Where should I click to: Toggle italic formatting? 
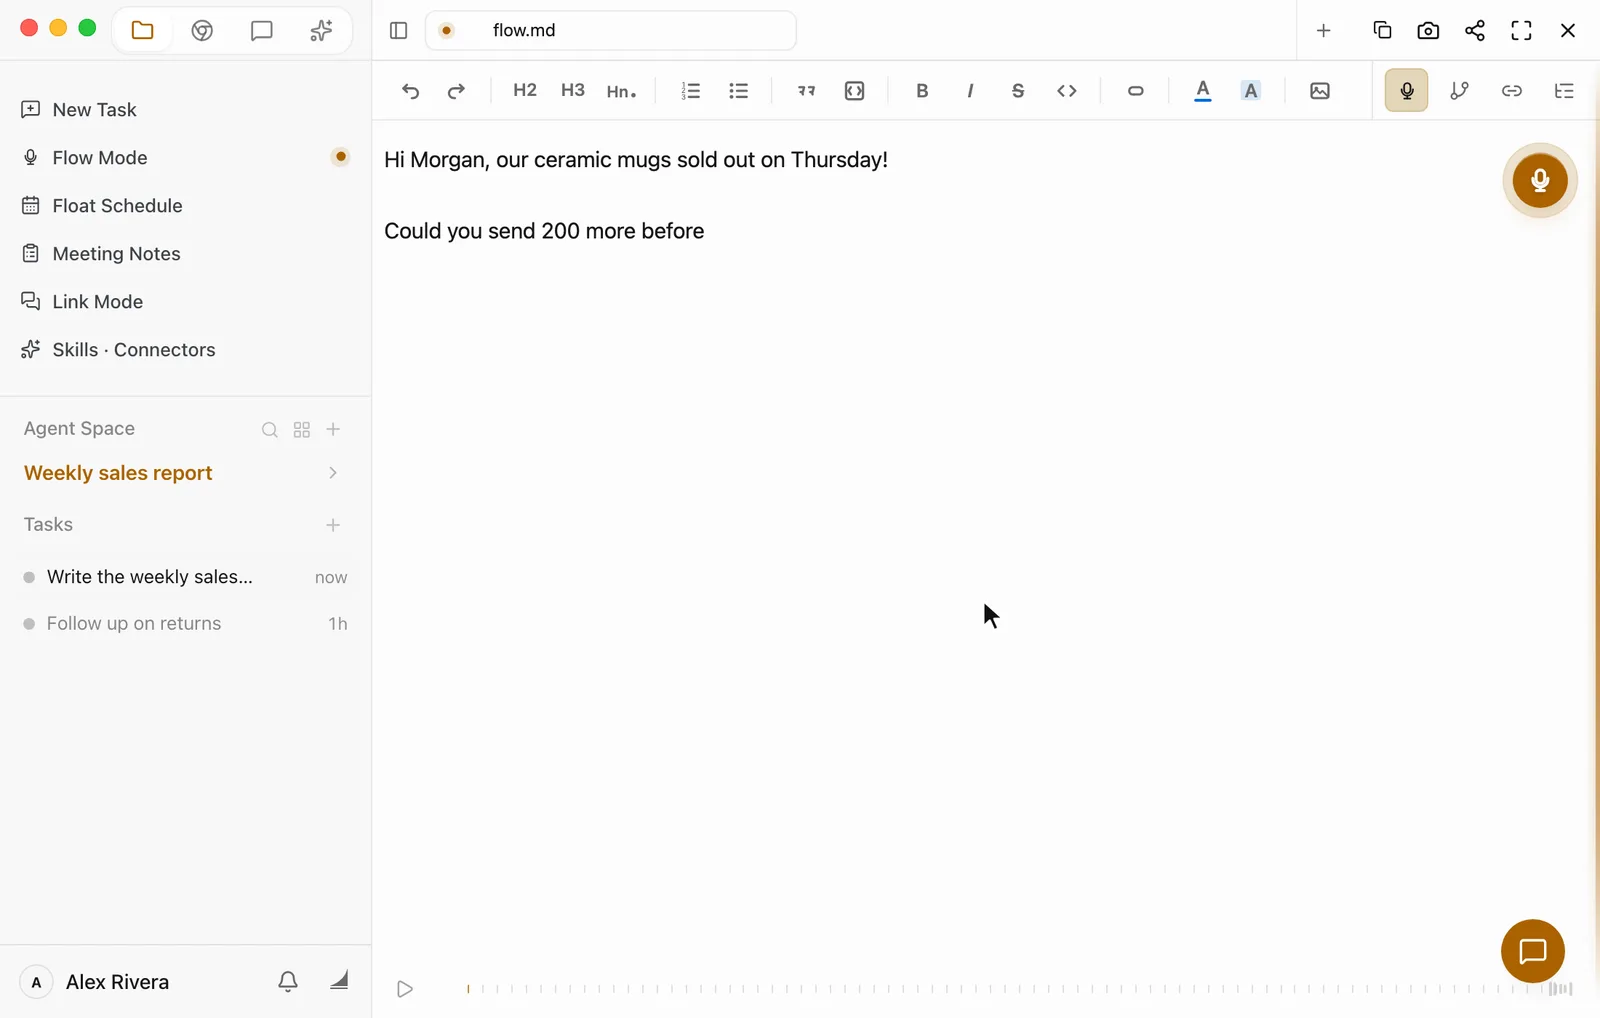click(x=970, y=91)
